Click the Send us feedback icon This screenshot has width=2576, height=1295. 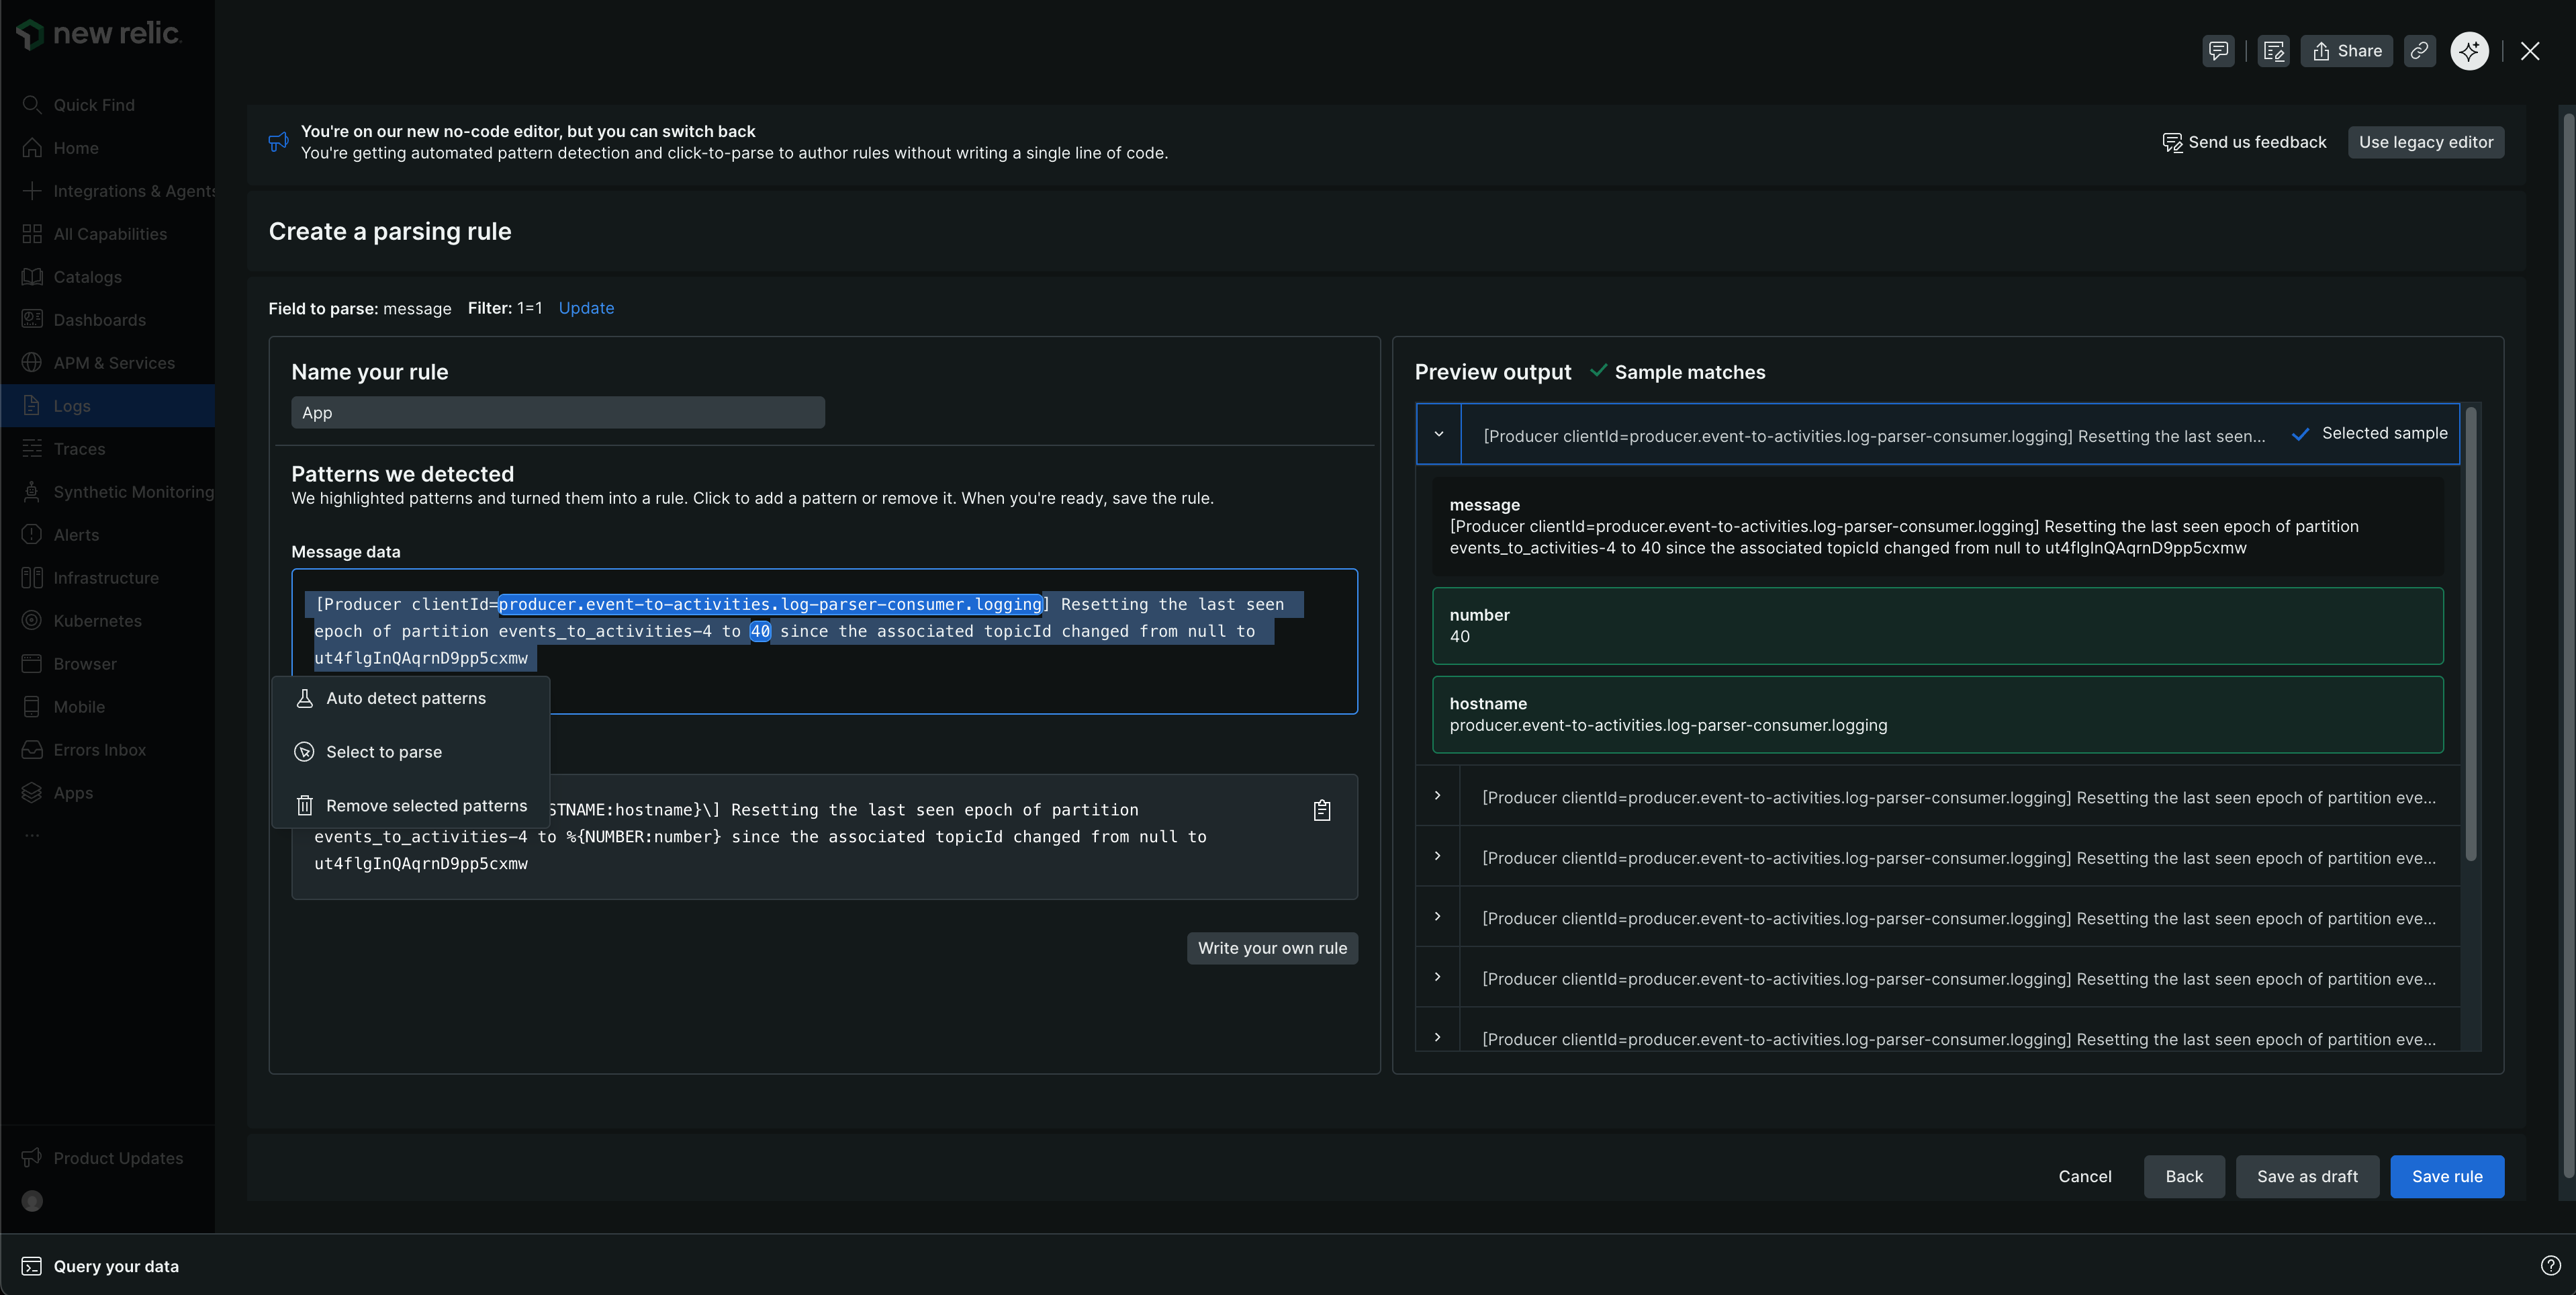2172,142
